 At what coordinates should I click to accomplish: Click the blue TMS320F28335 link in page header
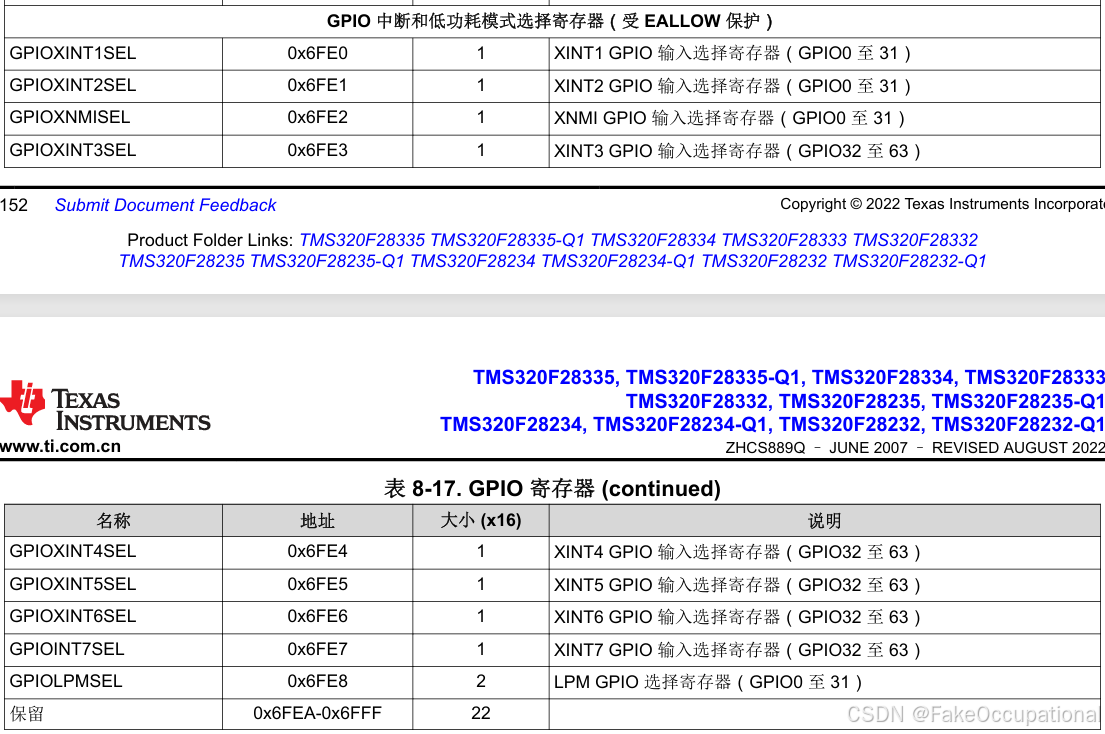pos(546,378)
